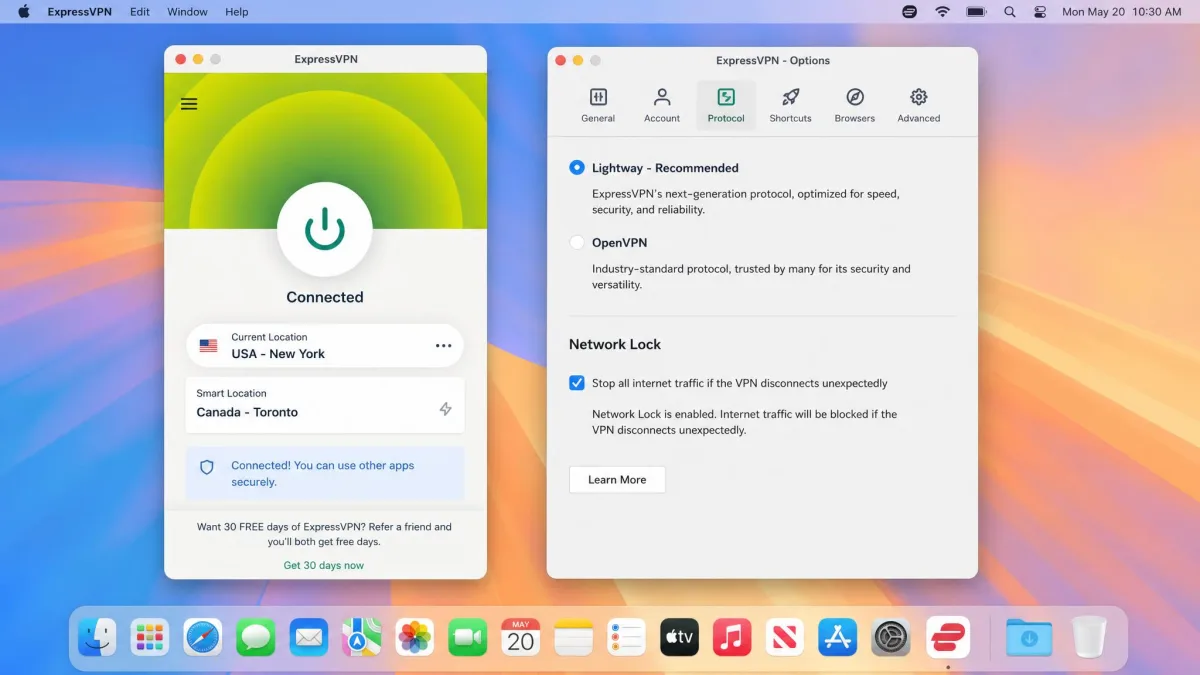Open Music from the Dock
1200x675 pixels.
click(x=733, y=636)
